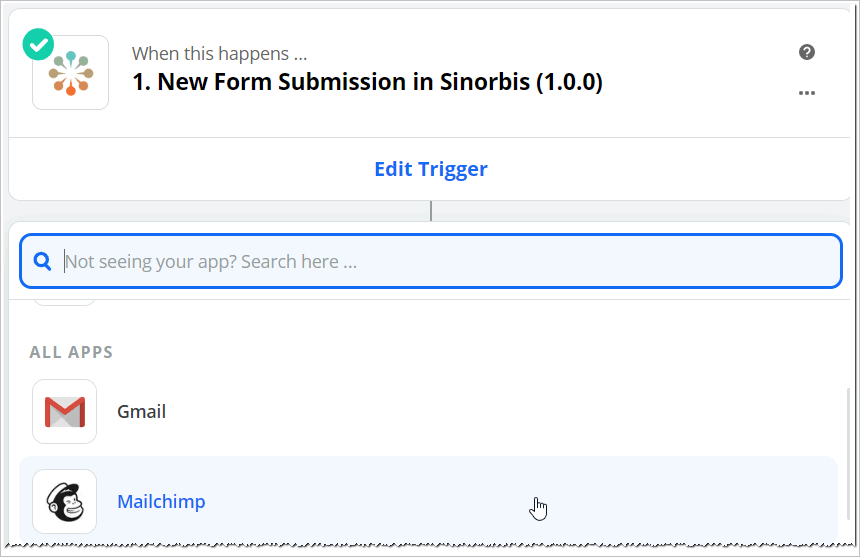The height and width of the screenshot is (557, 860).
Task: Click the Gmail envelope icon
Action: click(65, 411)
